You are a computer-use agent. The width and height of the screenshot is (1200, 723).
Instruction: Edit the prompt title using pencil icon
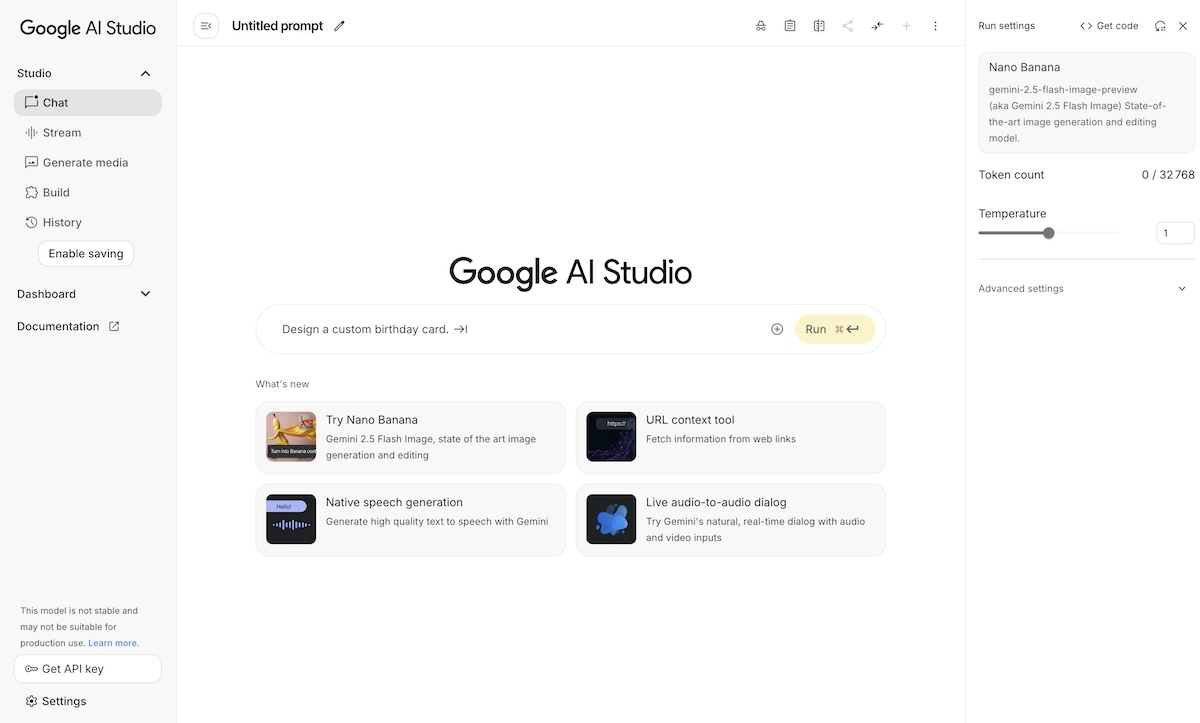click(x=339, y=25)
